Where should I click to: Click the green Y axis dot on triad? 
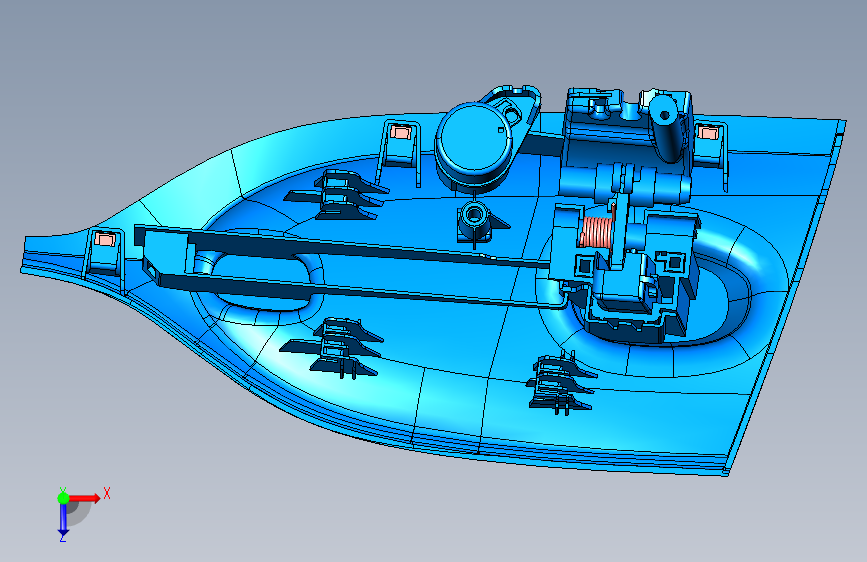[63, 498]
